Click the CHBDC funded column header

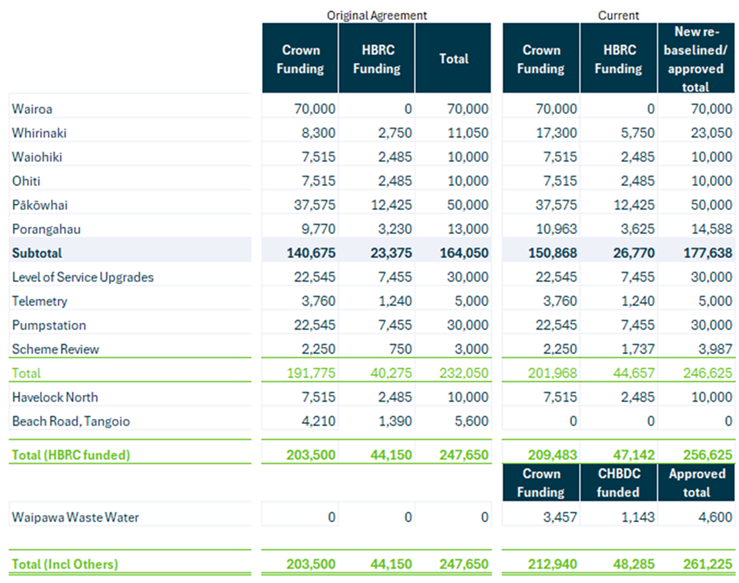618,484
